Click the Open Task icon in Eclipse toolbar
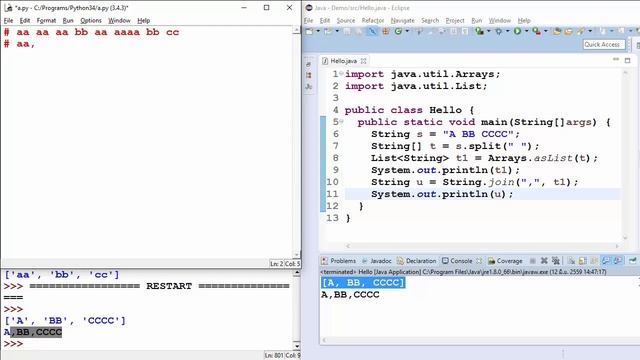The width and height of the screenshot is (640, 360). coord(568,31)
